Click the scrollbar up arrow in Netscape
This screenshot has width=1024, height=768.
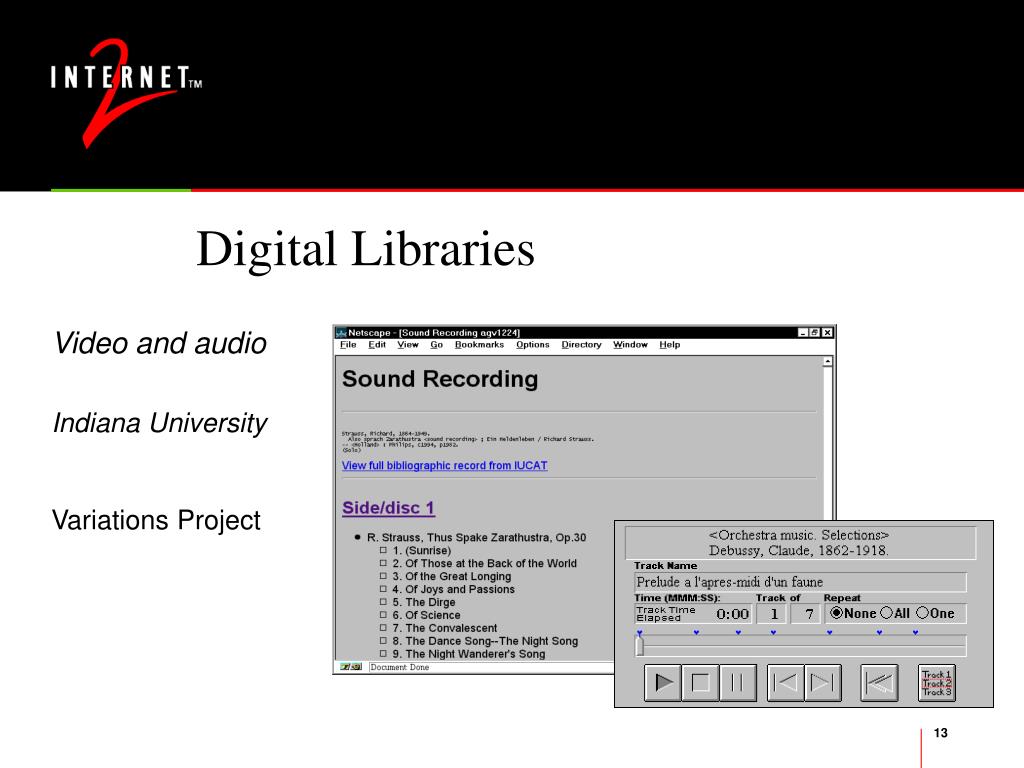coord(827,362)
